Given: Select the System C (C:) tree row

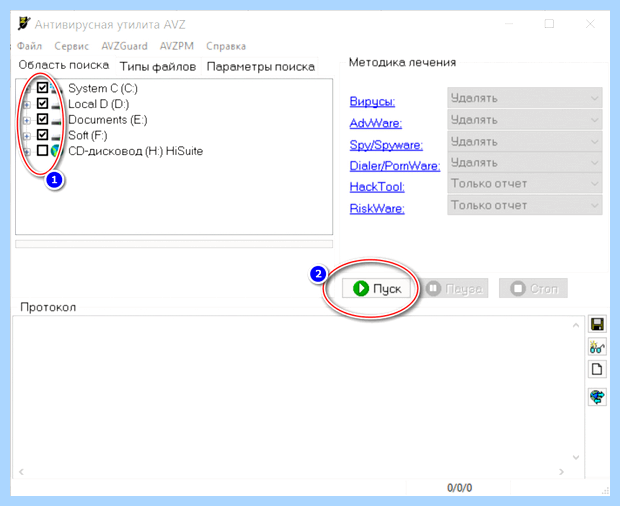Looking at the screenshot, I should click(x=103, y=88).
